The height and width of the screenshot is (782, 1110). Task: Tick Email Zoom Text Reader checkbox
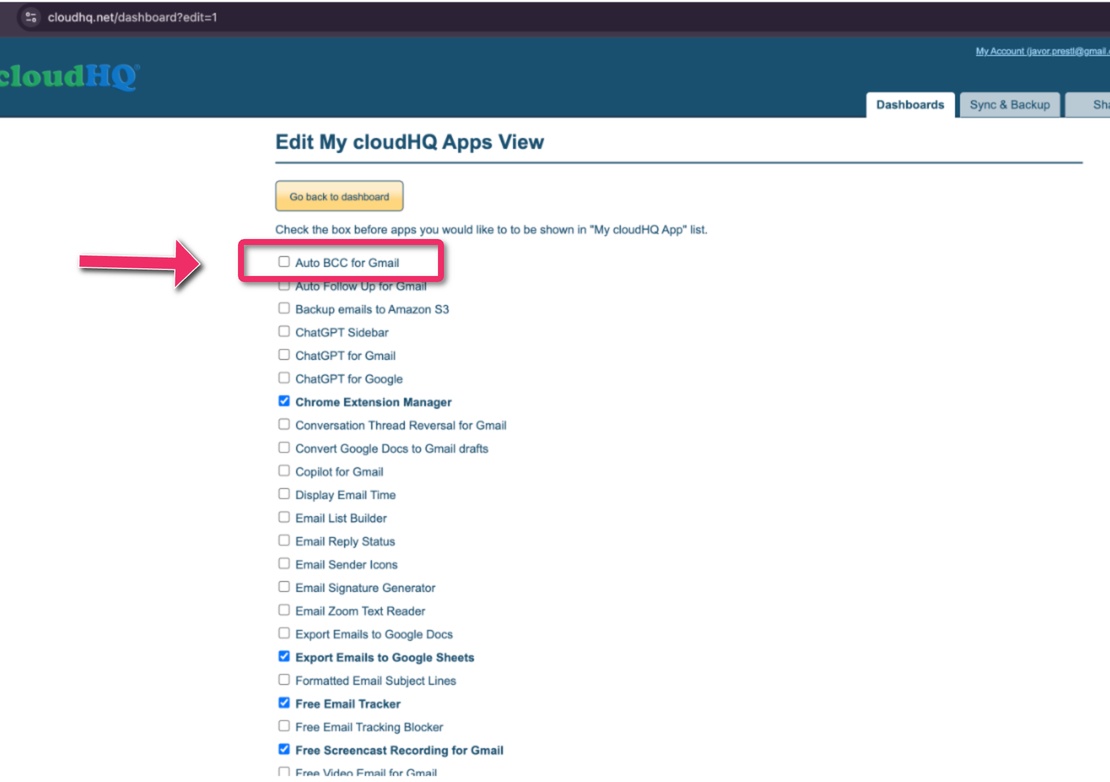(284, 610)
